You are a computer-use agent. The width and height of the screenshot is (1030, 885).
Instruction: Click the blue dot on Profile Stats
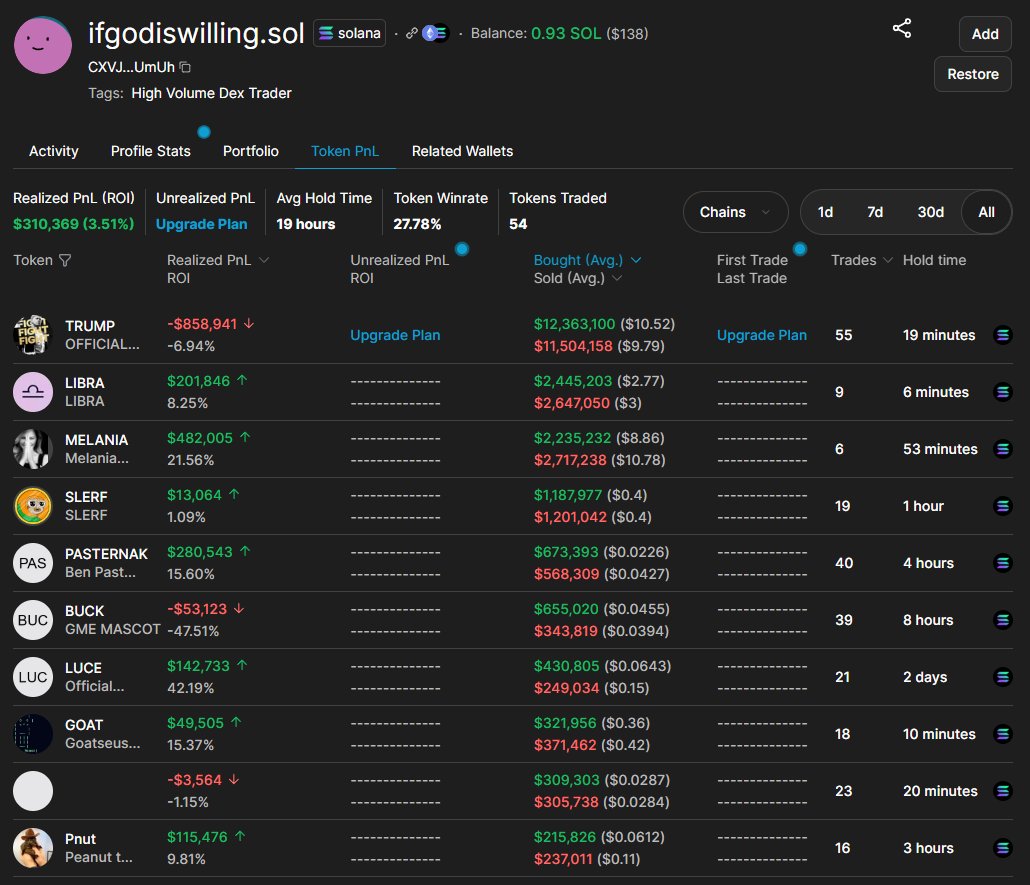pyautogui.click(x=204, y=132)
